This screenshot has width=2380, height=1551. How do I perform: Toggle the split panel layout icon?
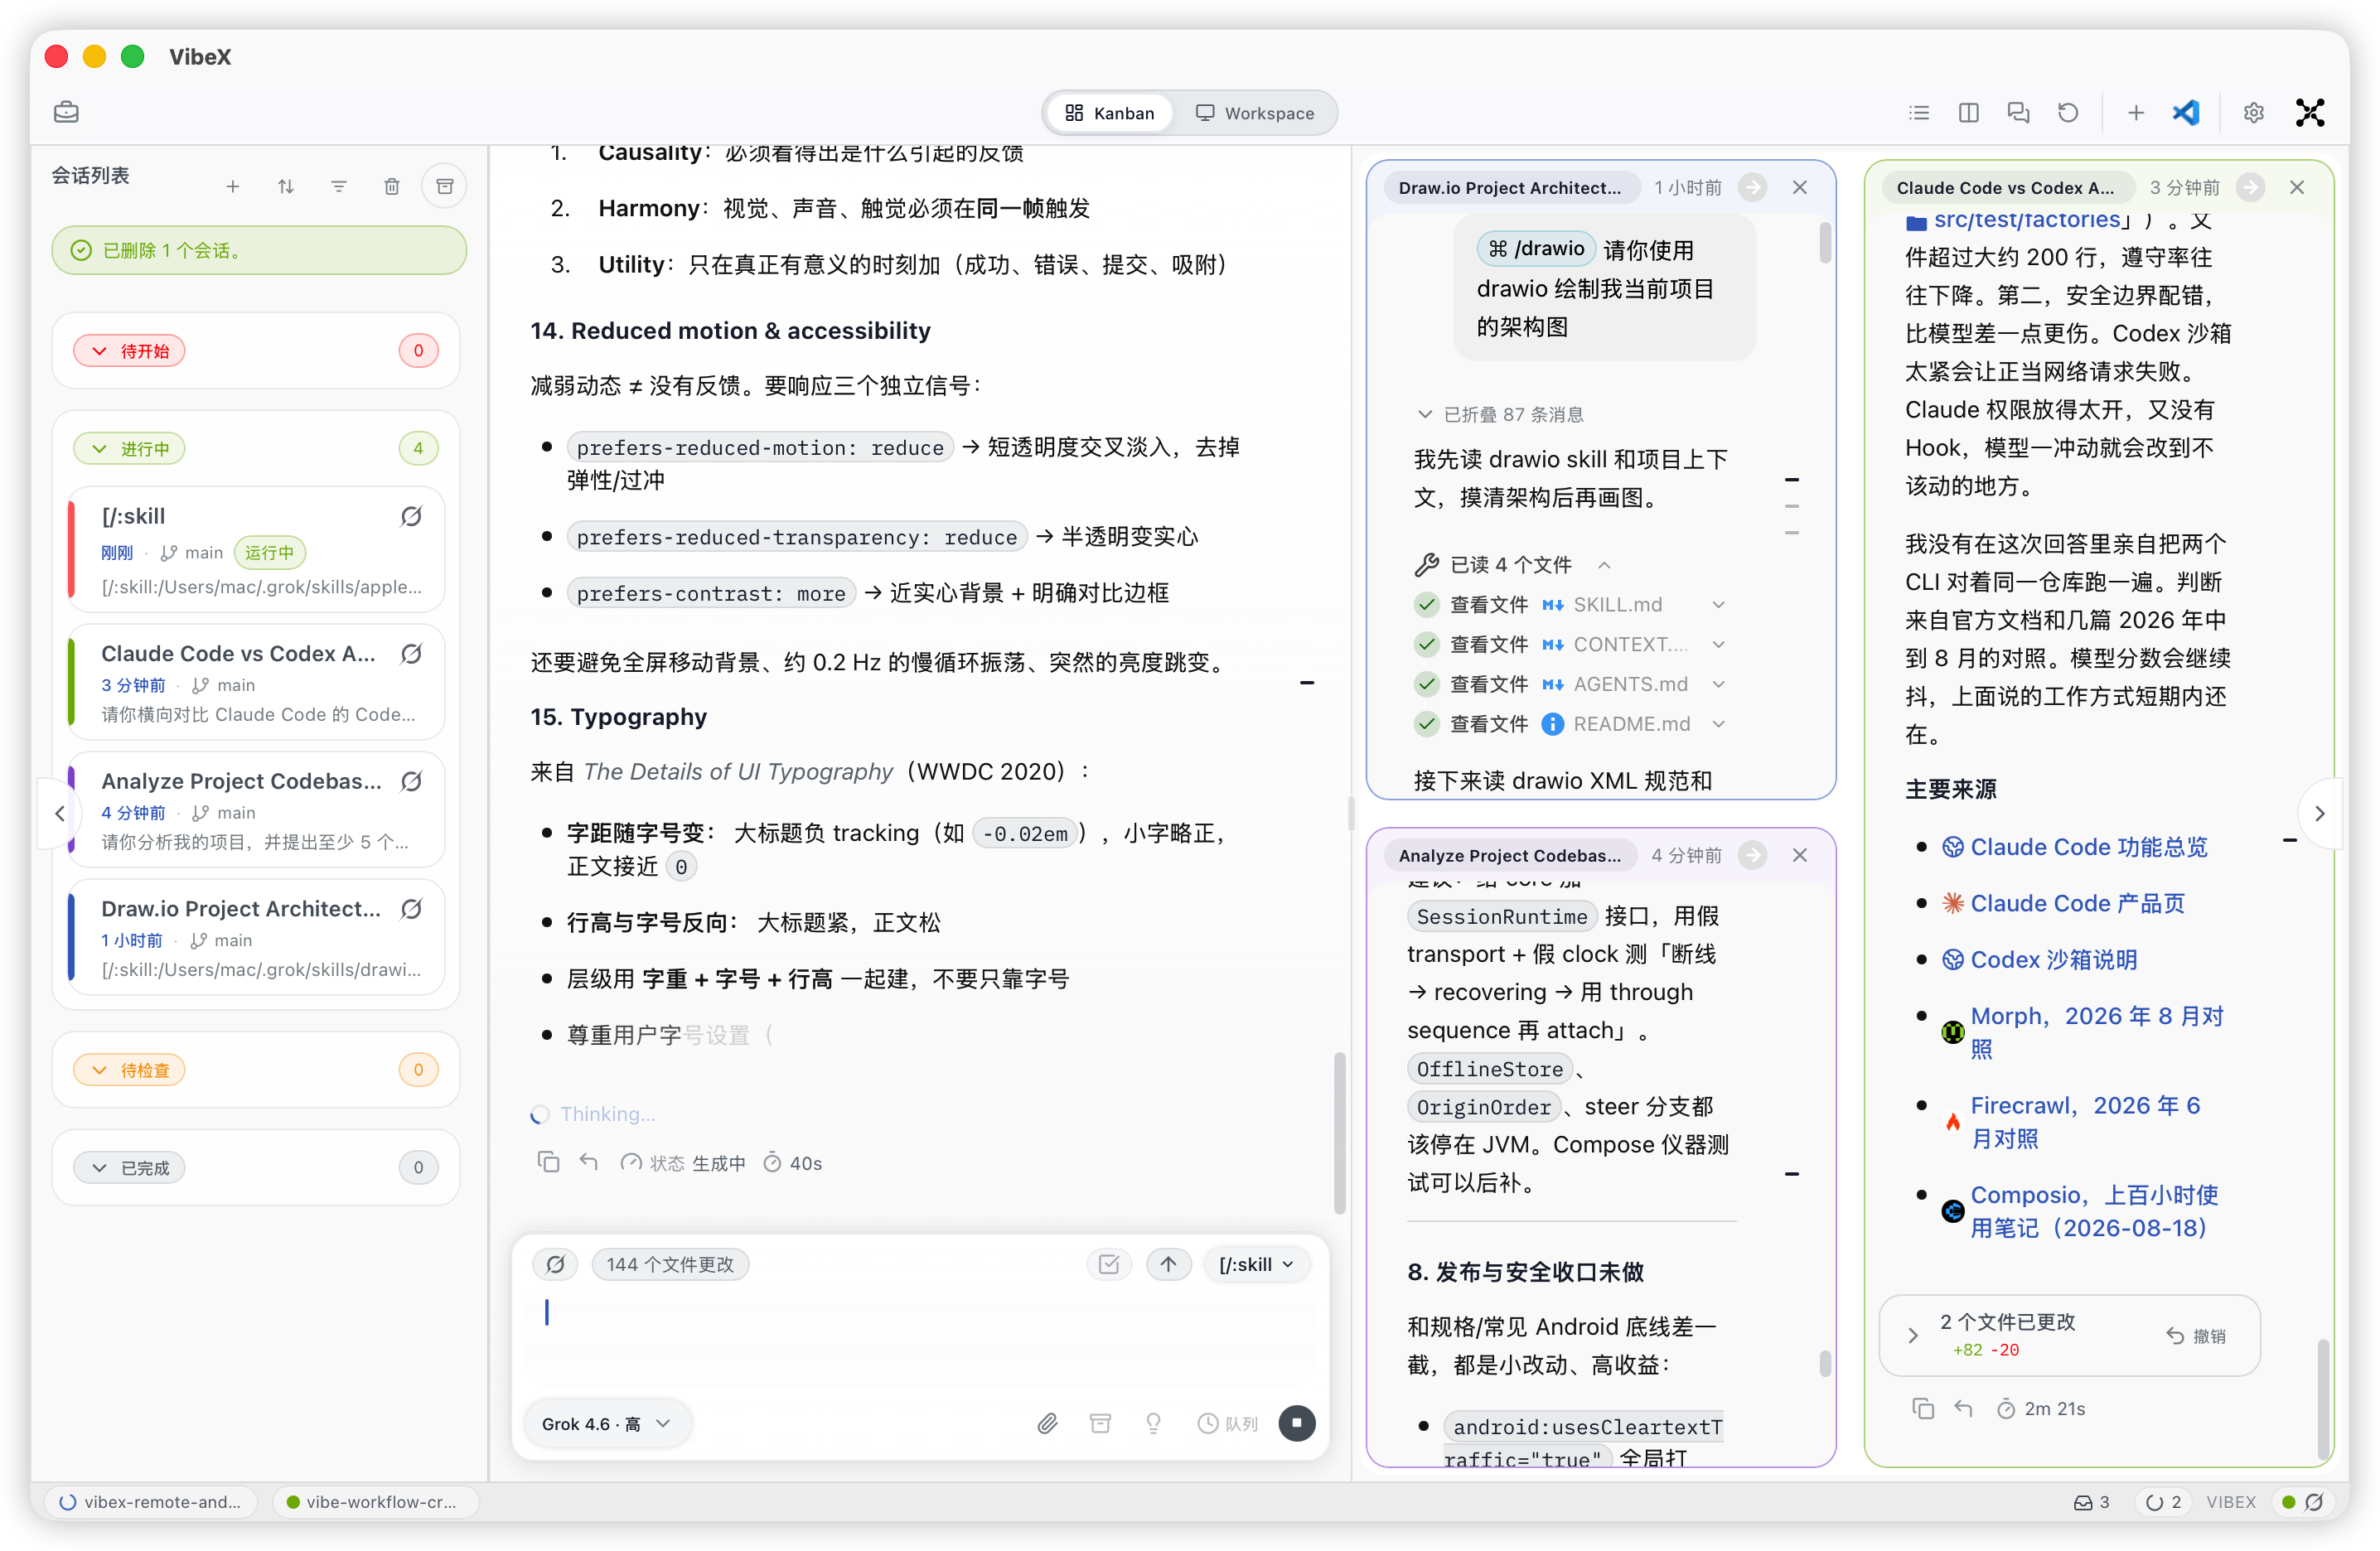[1968, 113]
